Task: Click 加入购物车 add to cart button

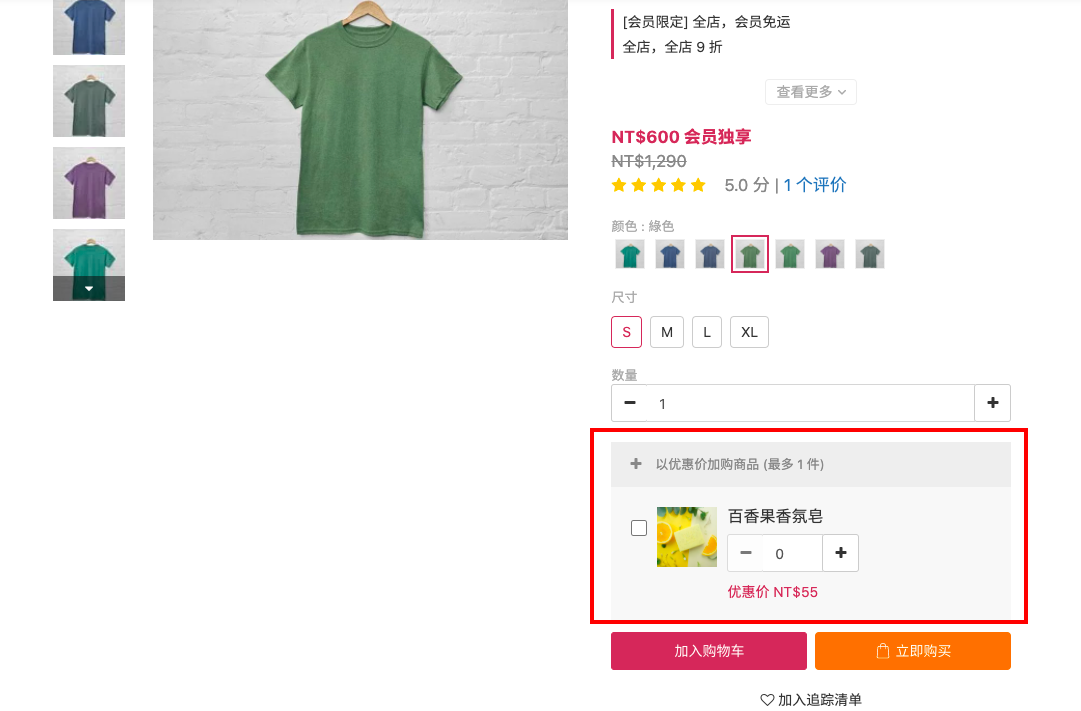Action: [709, 651]
